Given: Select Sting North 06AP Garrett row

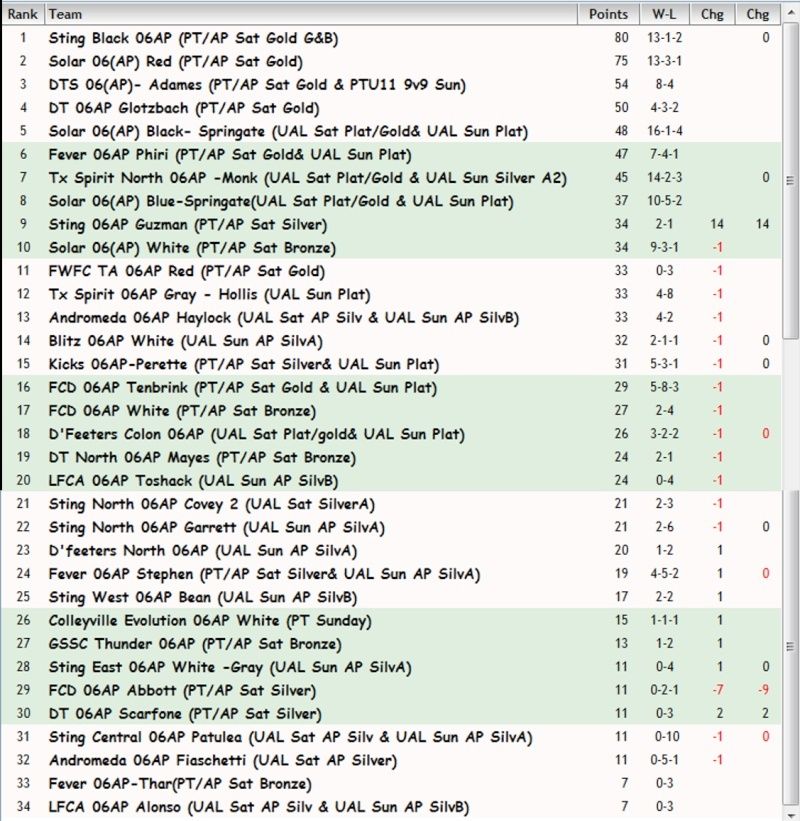Looking at the screenshot, I should (x=392, y=527).
